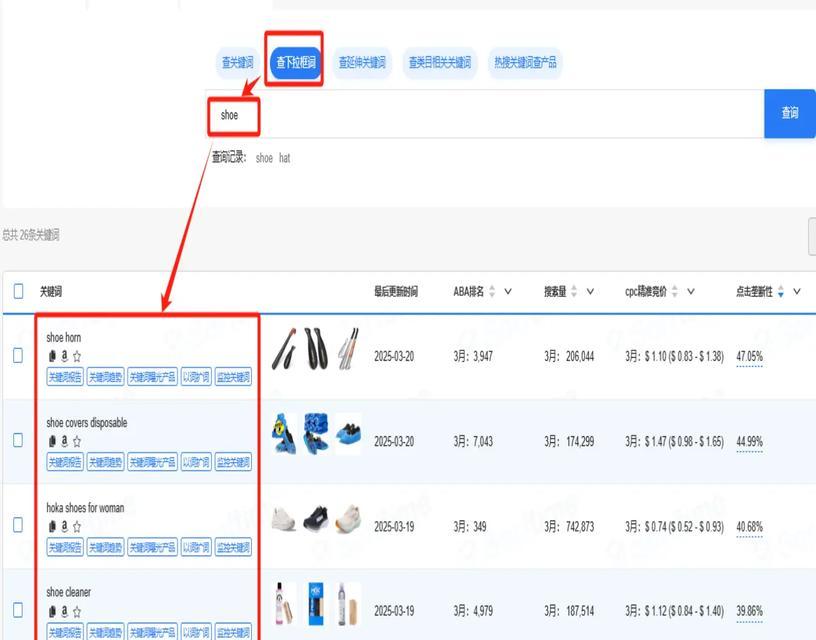The height and width of the screenshot is (640, 816).
Task: Star the 'shoe covers disposable' keyword
Action: pyautogui.click(x=77, y=441)
